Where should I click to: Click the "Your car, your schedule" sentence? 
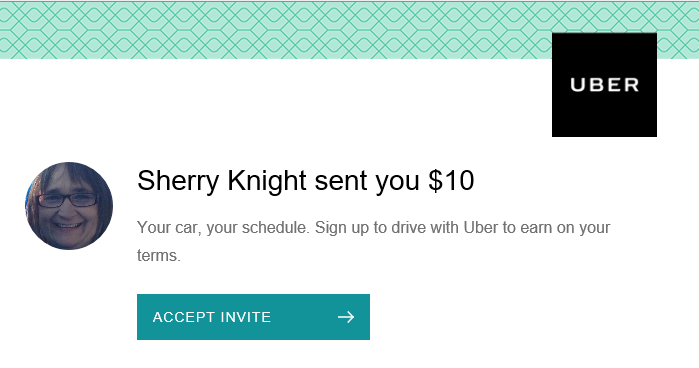click(x=223, y=228)
